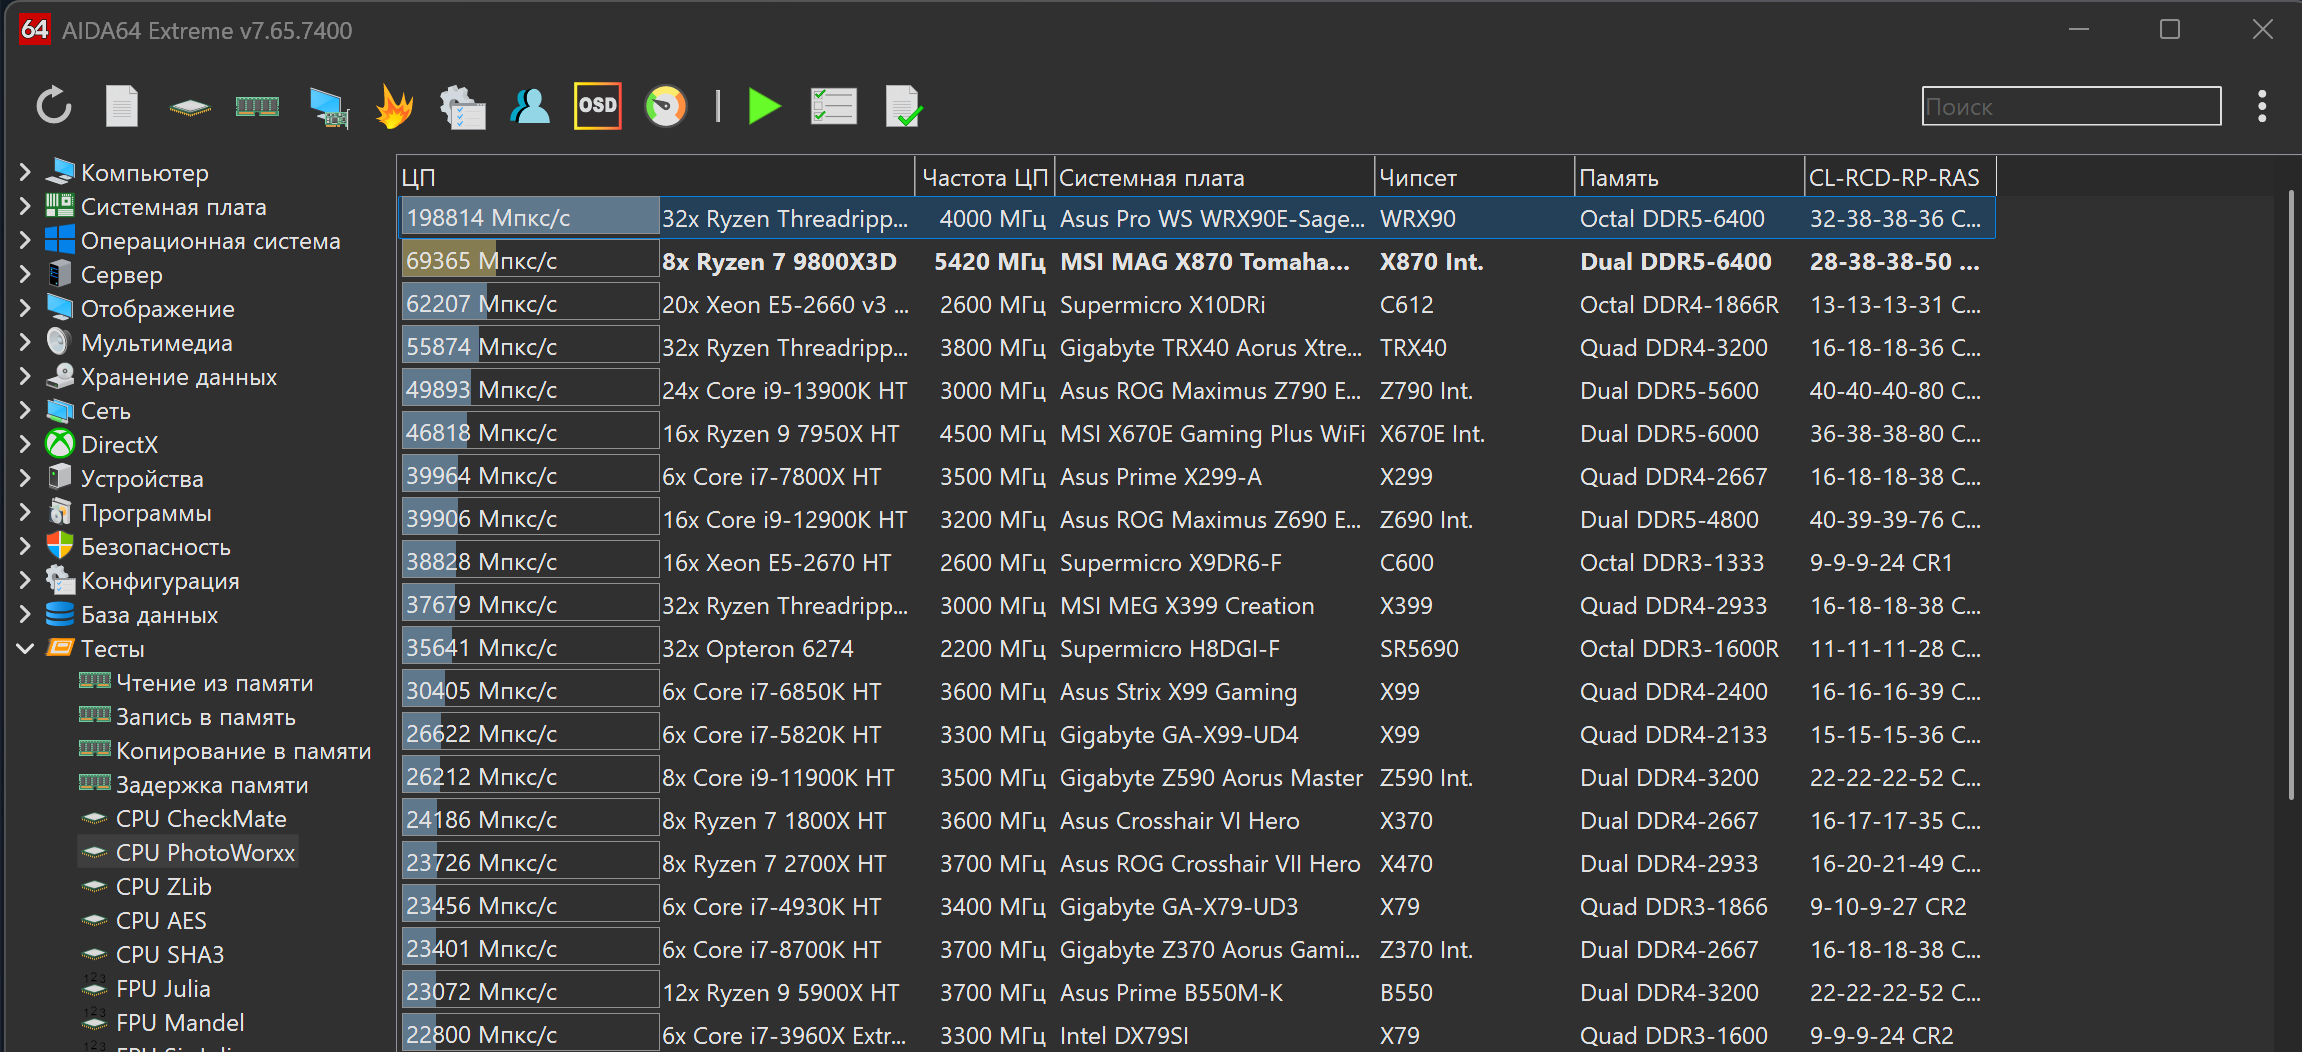Viewport: 2302px width, 1052px height.
Task: Select Программы in the sidebar tree
Action: point(146,512)
